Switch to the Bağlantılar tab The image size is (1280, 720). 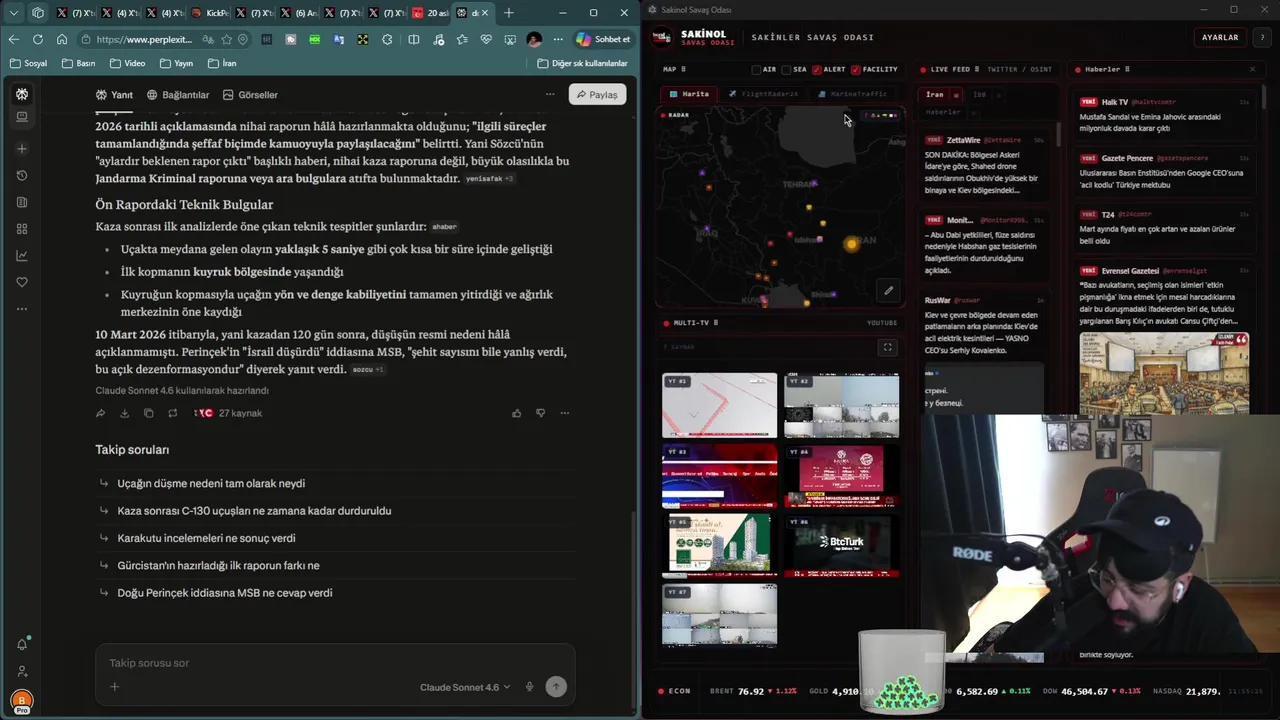[x=178, y=95]
